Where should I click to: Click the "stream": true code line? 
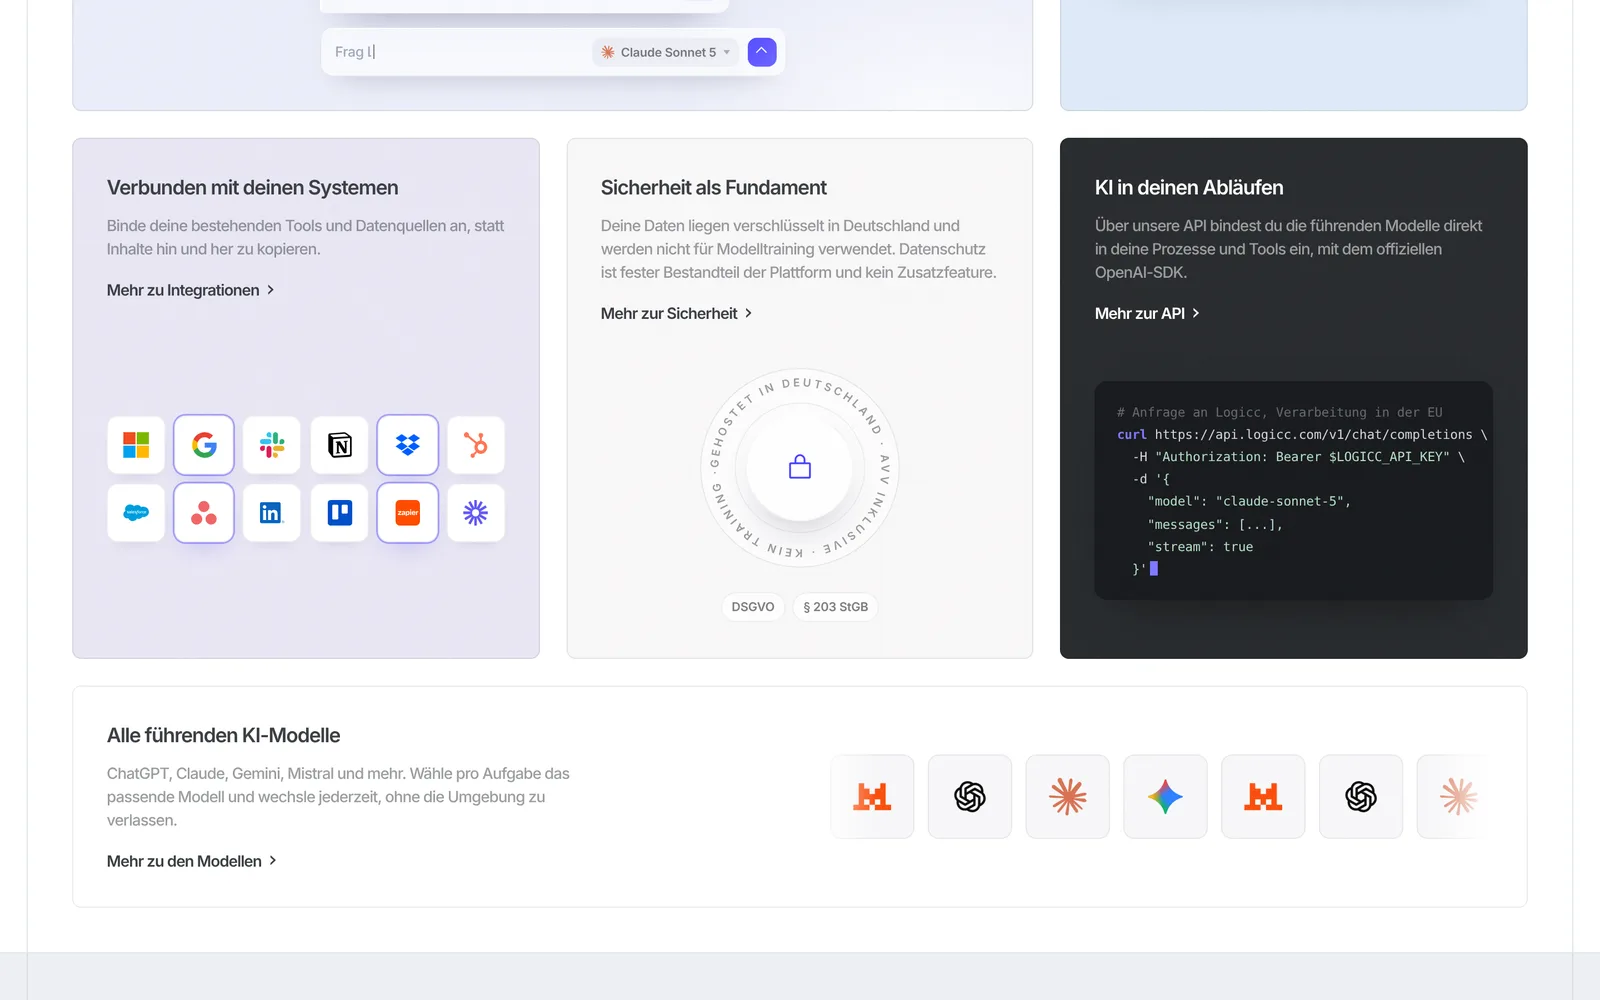(1200, 547)
